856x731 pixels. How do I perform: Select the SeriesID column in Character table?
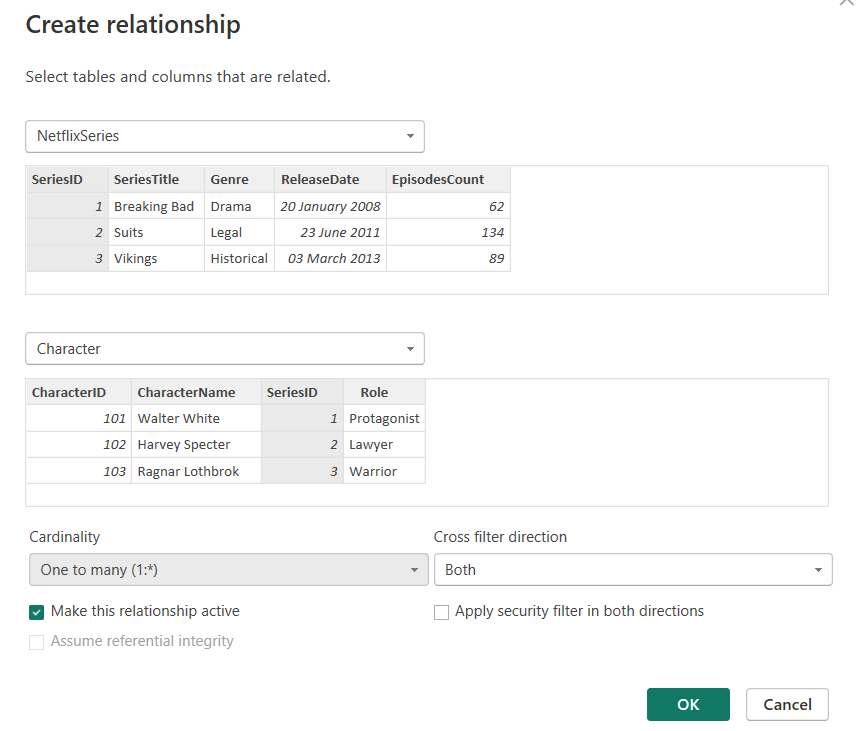[292, 393]
